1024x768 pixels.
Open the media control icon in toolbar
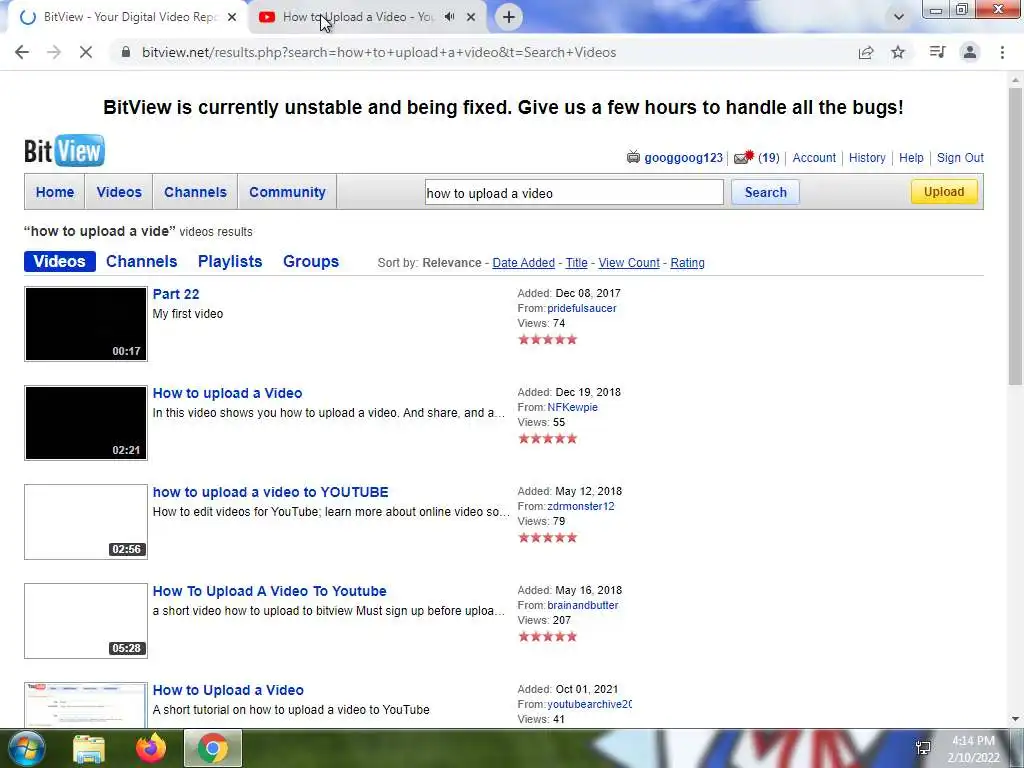point(937,52)
